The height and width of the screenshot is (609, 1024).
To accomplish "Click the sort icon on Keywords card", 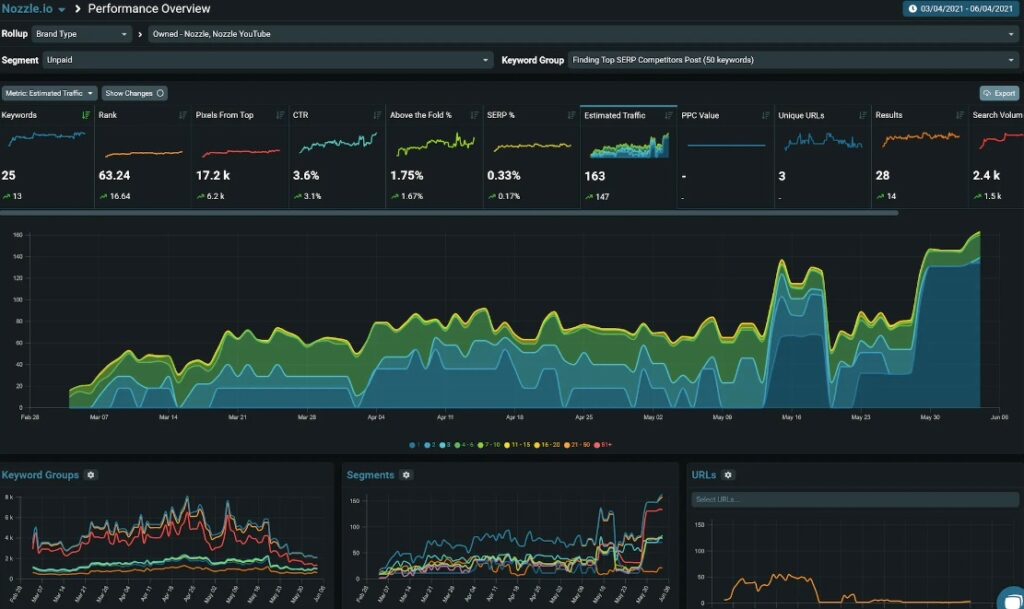I will click(x=86, y=115).
